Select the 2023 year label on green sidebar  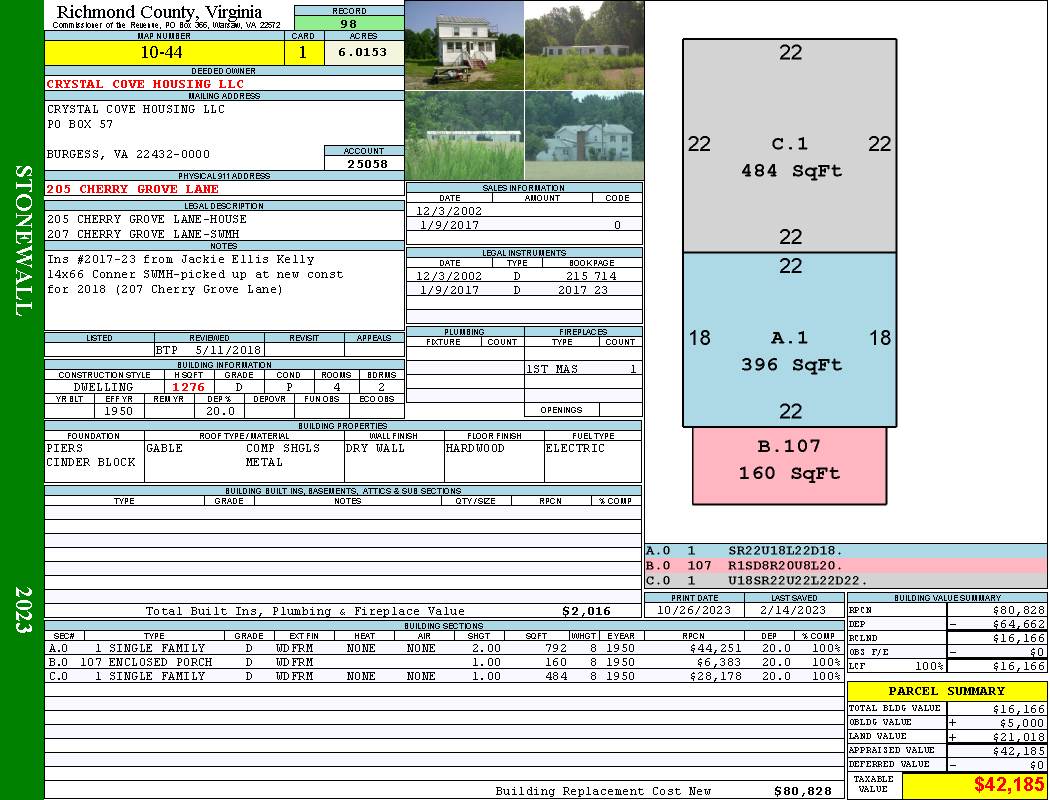point(23,609)
